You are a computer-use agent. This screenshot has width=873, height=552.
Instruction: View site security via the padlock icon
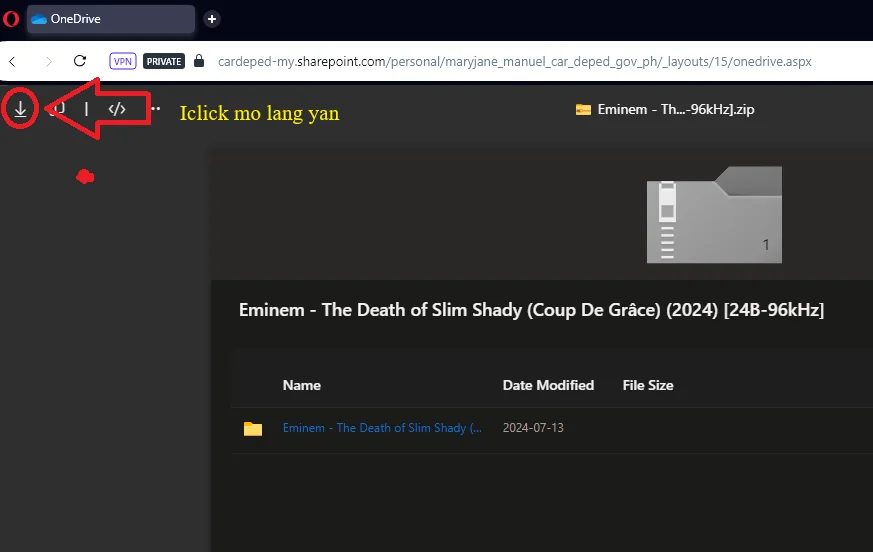click(199, 61)
